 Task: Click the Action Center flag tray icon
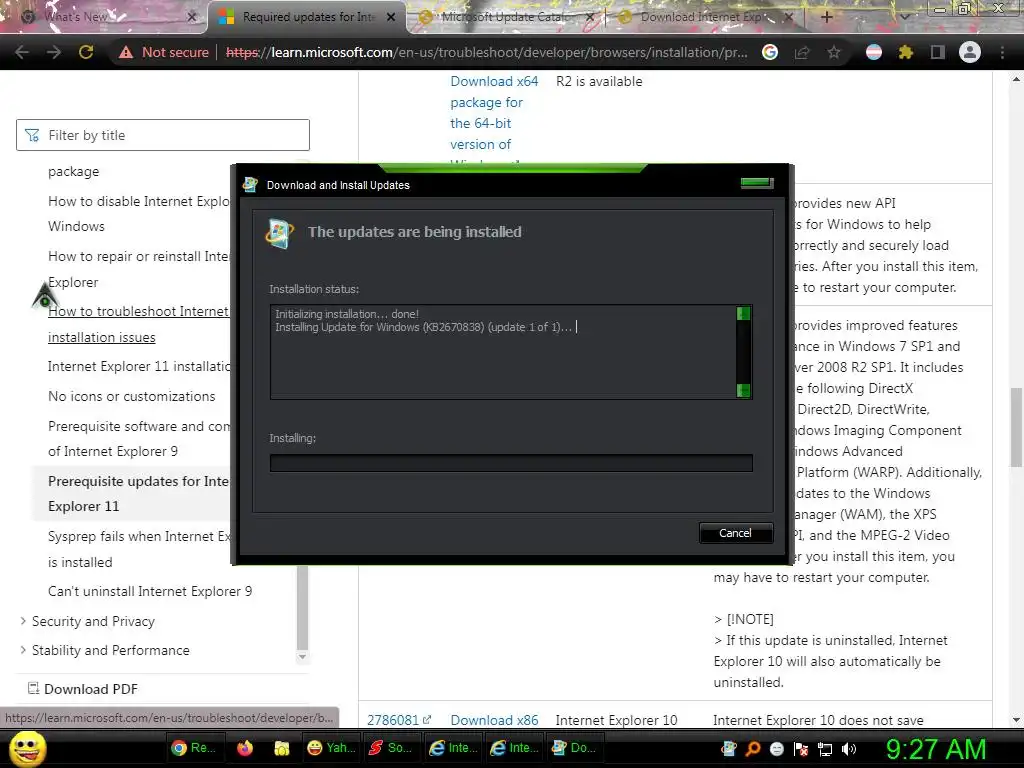pos(801,749)
